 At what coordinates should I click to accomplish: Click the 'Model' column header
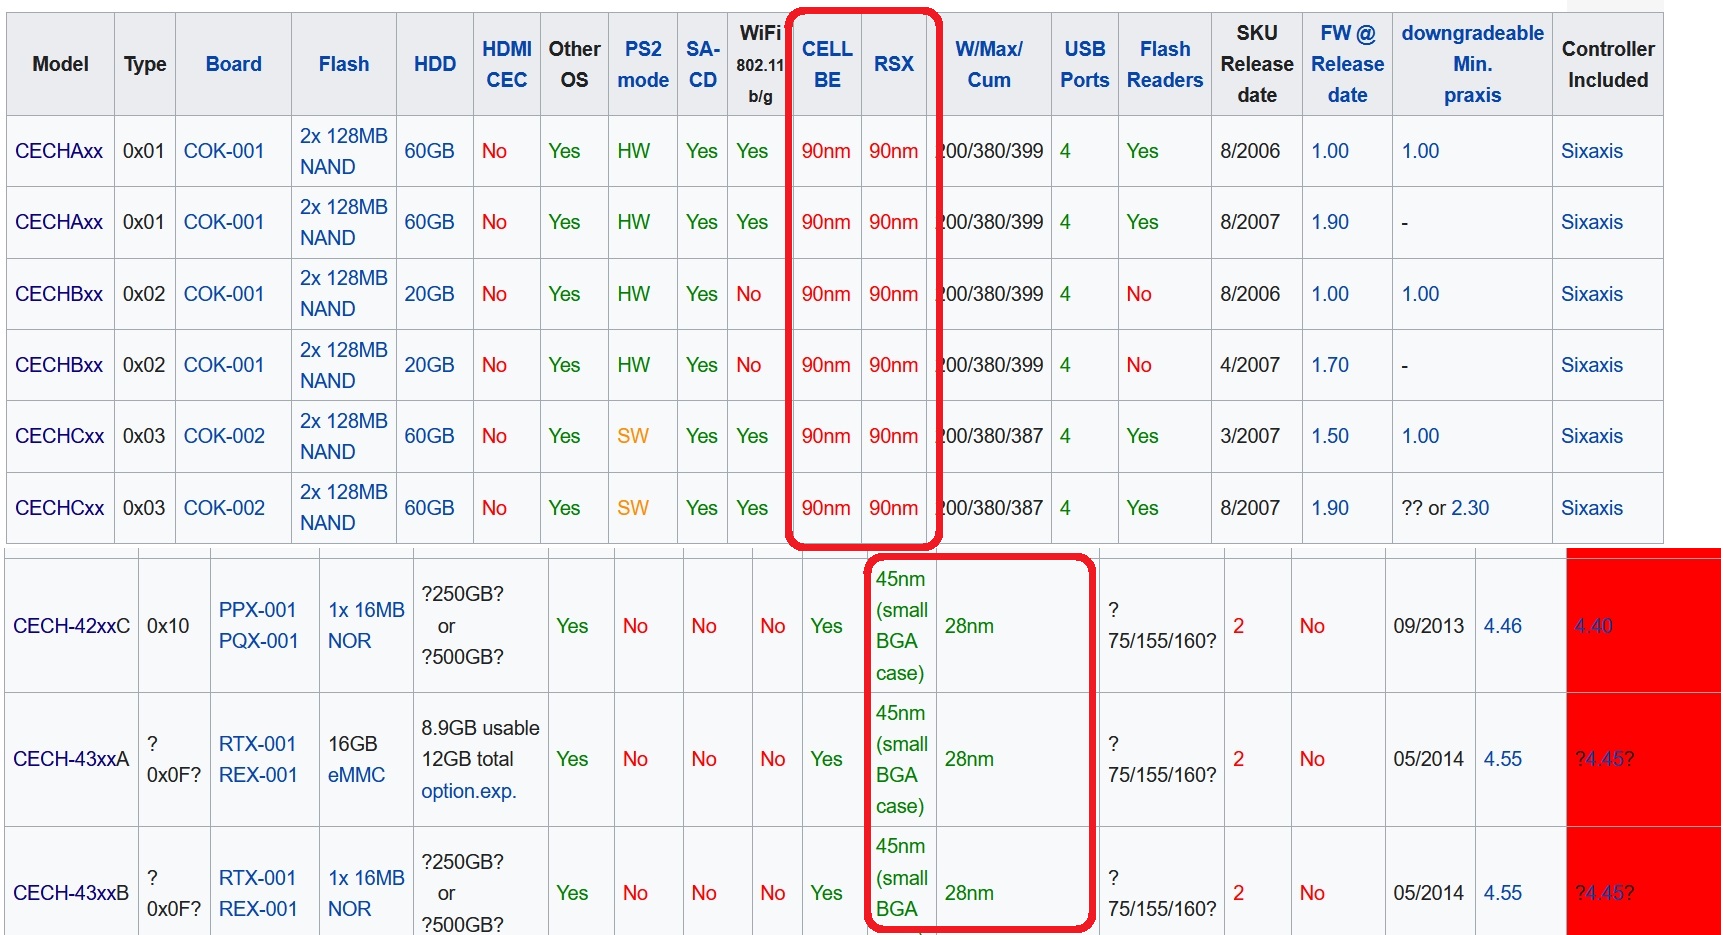(60, 64)
